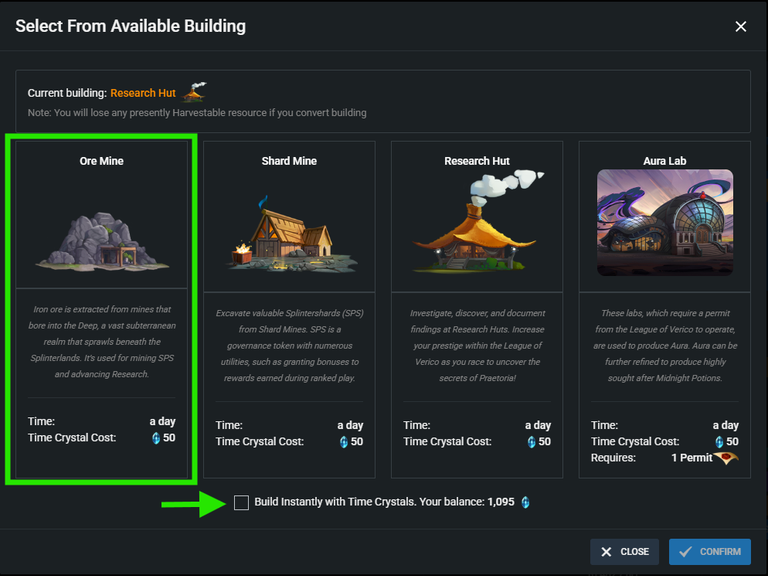This screenshot has height=576, width=768.
Task: Select the Research Hut card image
Action: [x=478, y=220]
